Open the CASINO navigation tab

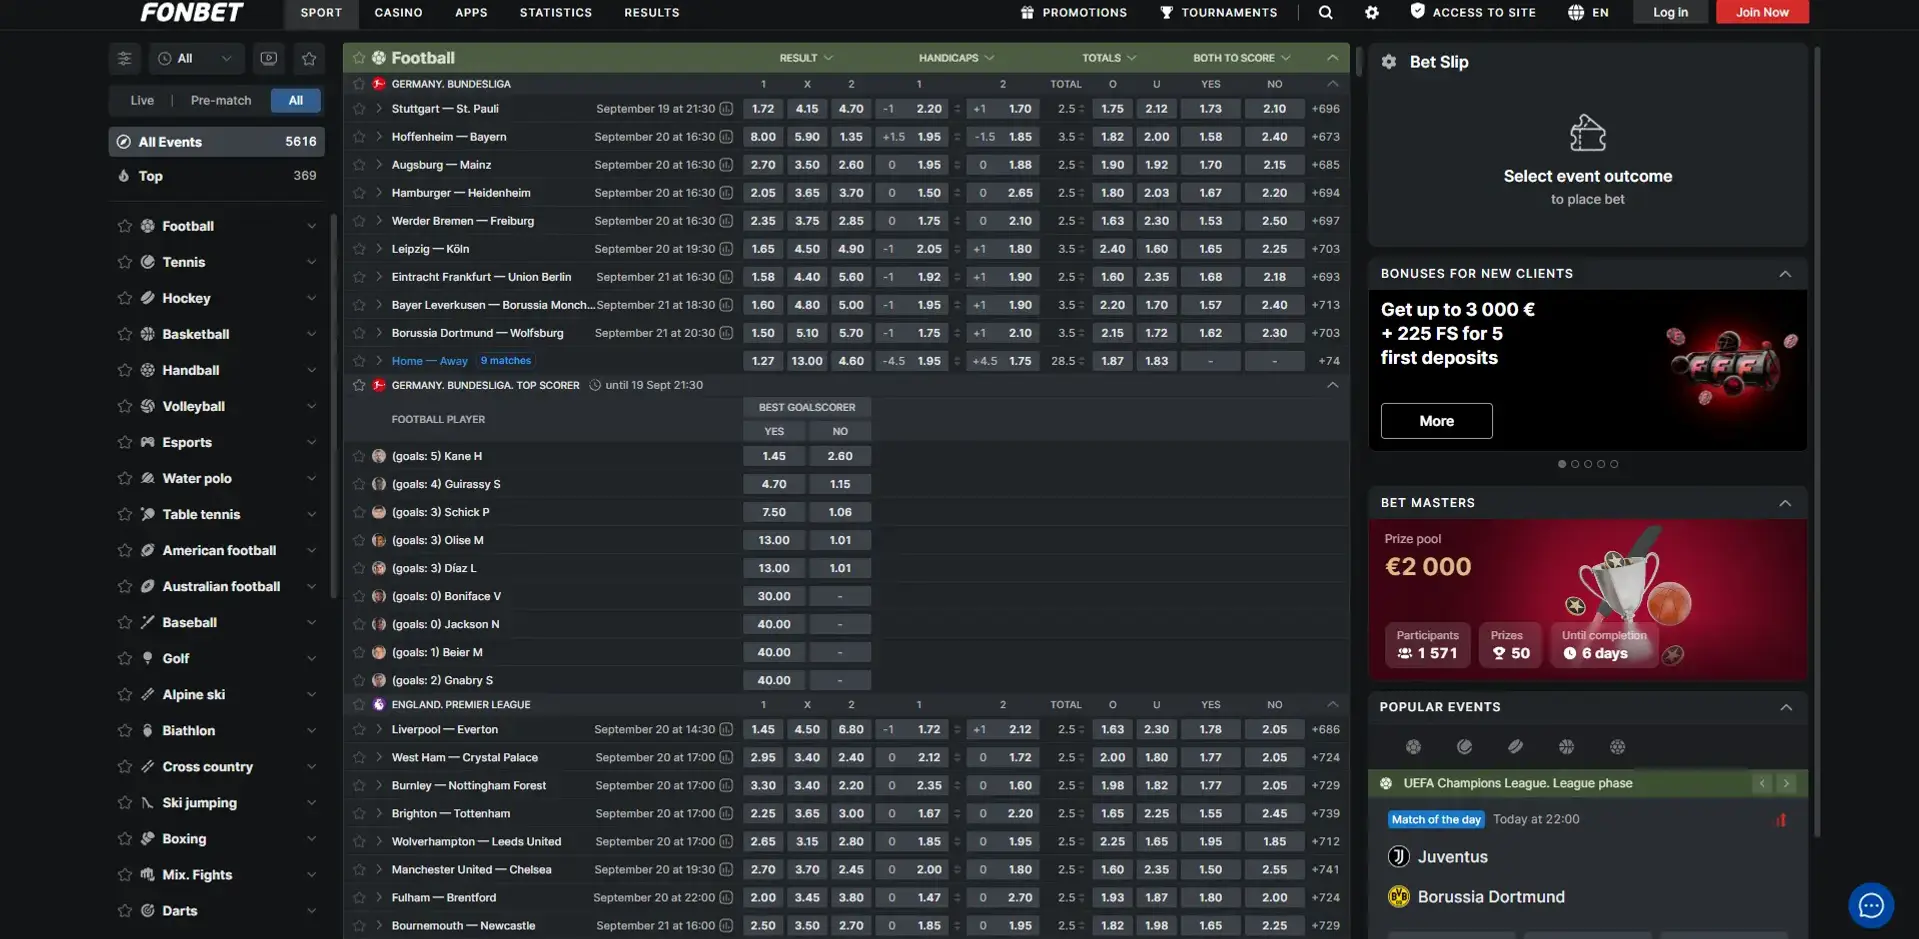(398, 12)
